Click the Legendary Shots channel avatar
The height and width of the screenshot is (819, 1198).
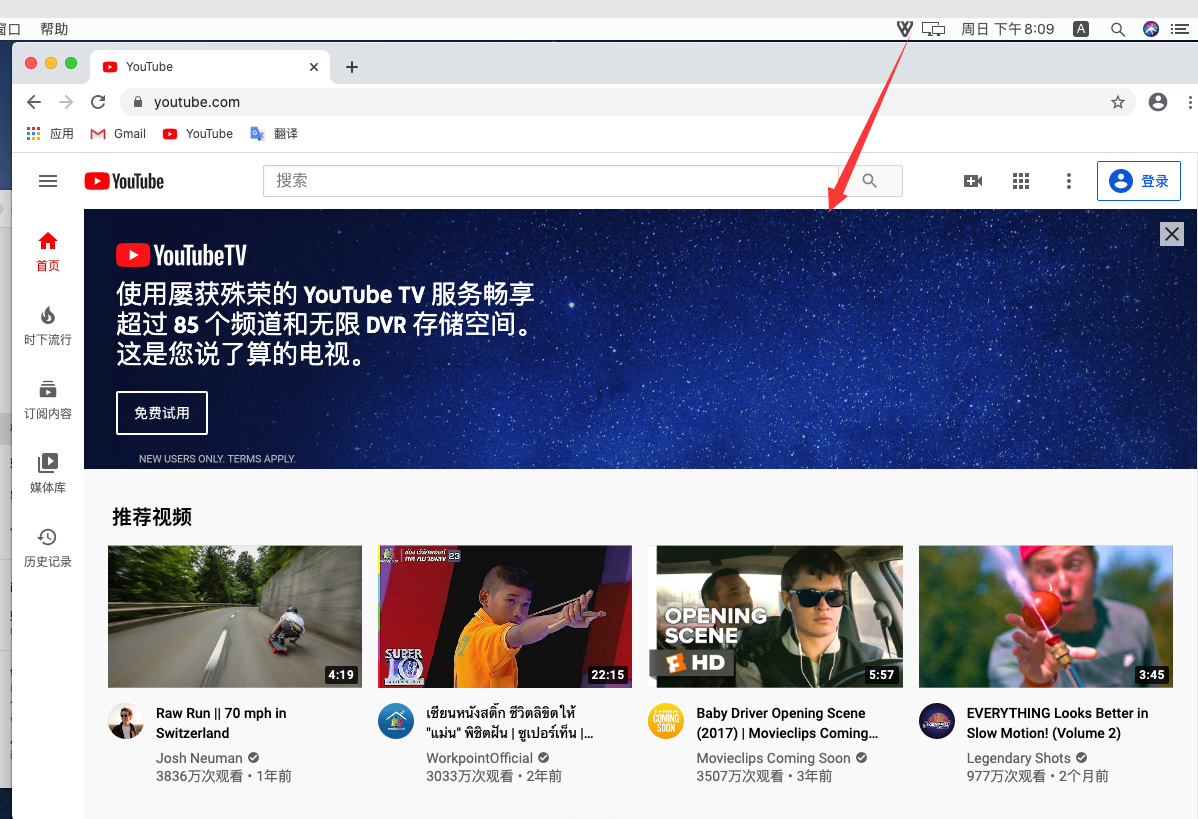coord(937,721)
